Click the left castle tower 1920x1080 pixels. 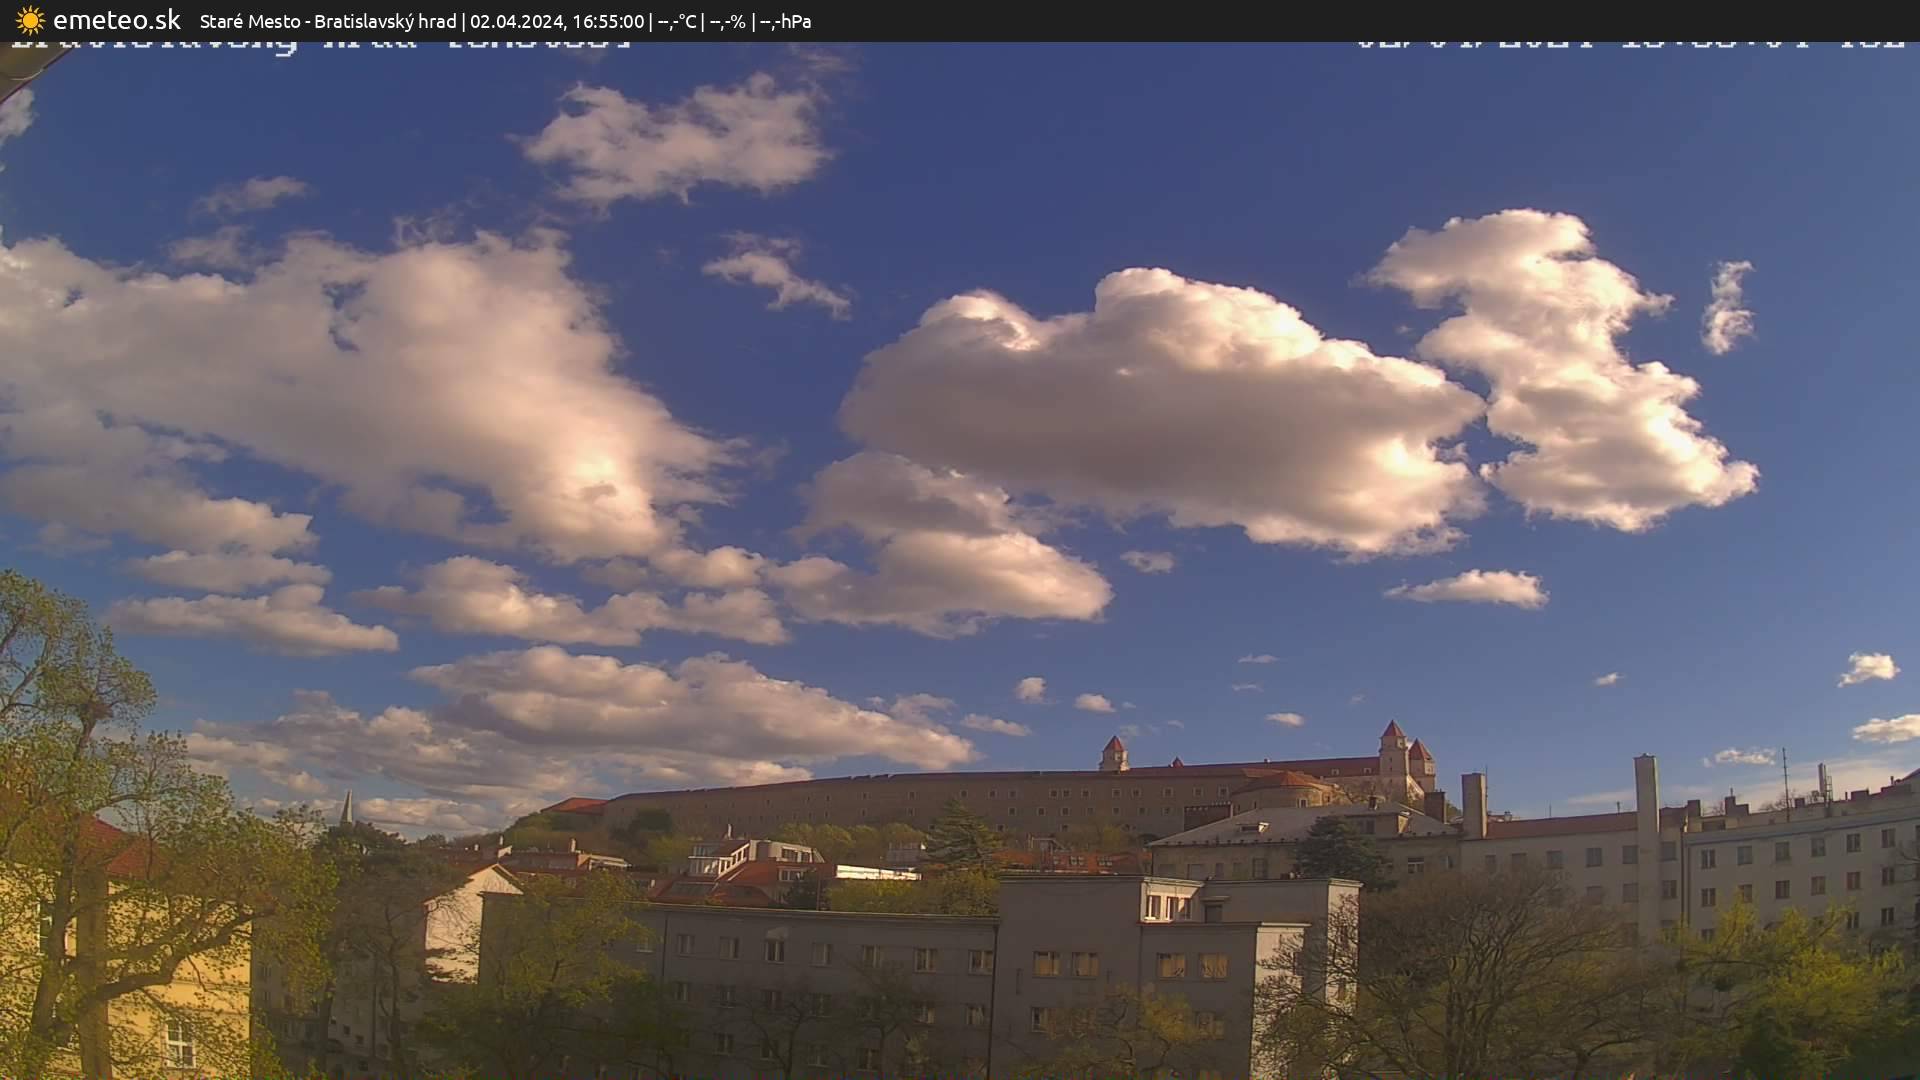pos(1113,752)
